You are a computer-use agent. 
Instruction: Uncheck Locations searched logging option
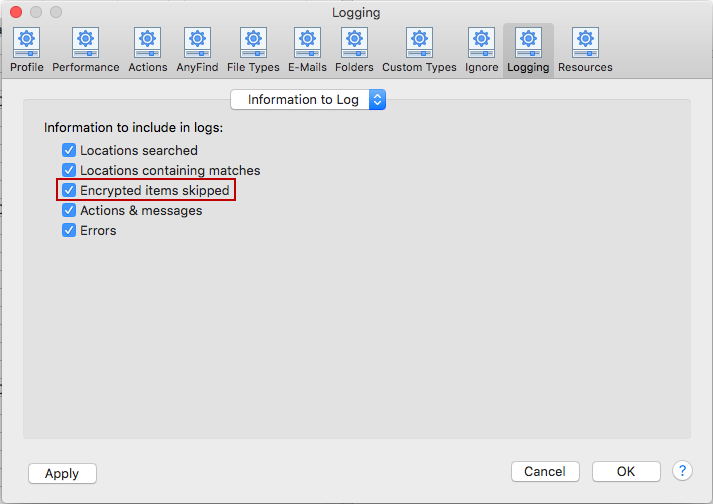[x=69, y=150]
